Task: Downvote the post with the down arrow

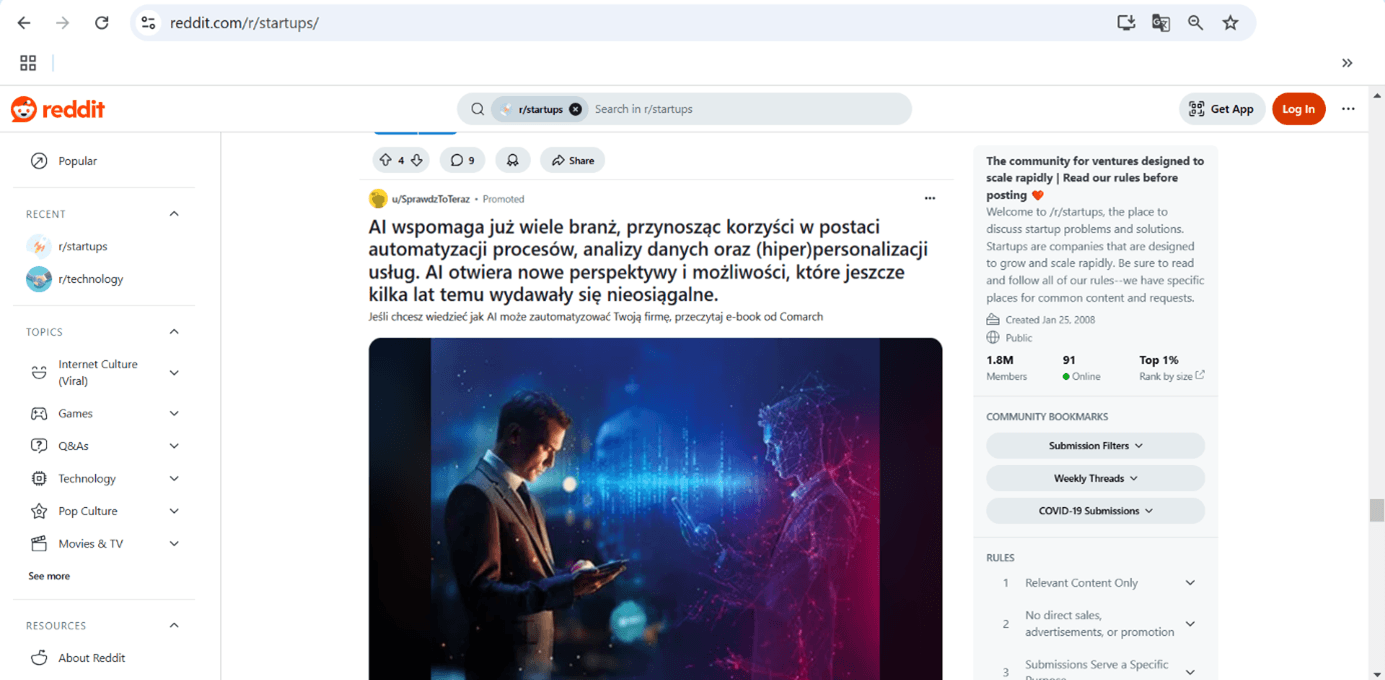Action: (417, 160)
